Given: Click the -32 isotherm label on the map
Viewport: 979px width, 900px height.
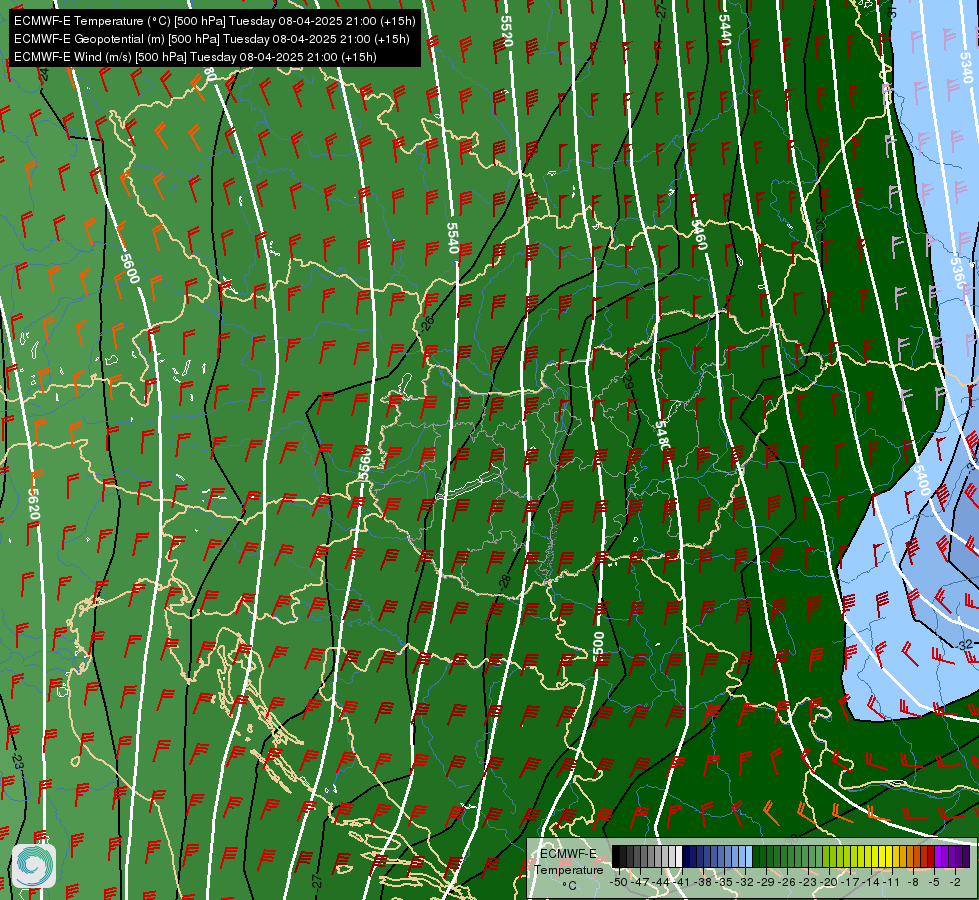Looking at the screenshot, I should point(964,645).
